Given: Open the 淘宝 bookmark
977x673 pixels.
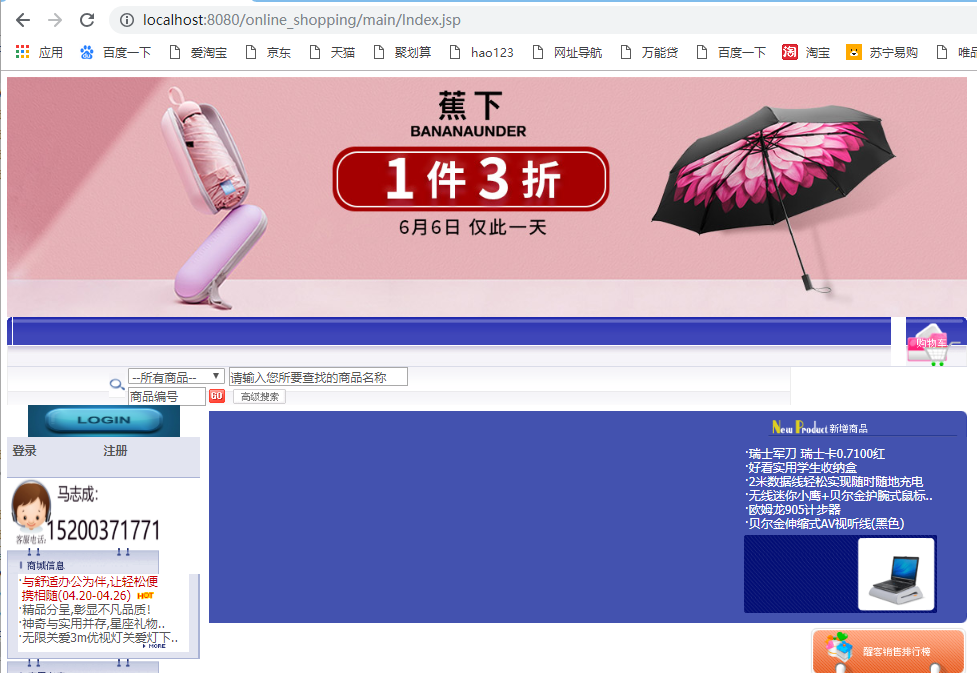Looking at the screenshot, I should click(x=806, y=52).
